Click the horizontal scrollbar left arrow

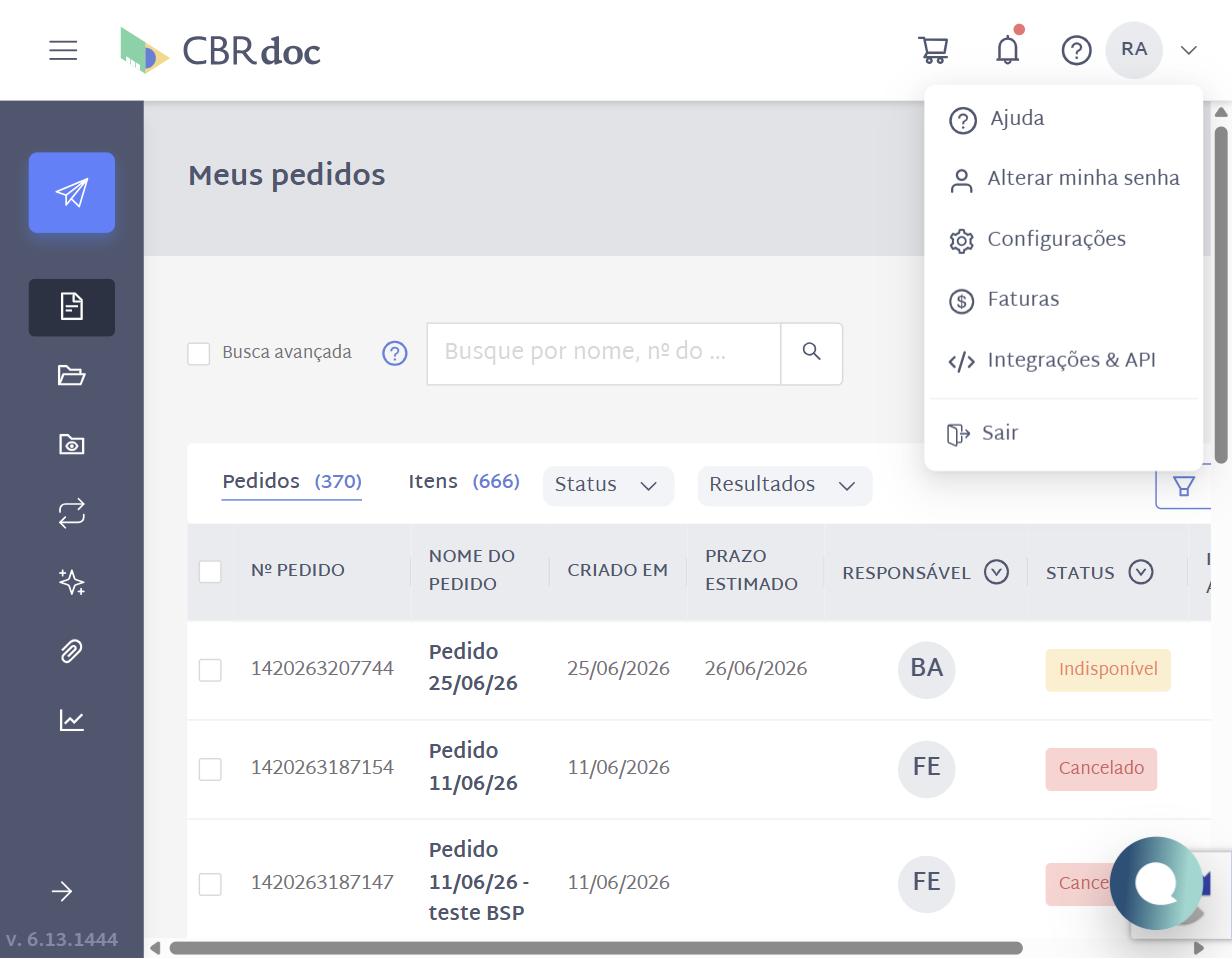pyautogui.click(x=155, y=948)
